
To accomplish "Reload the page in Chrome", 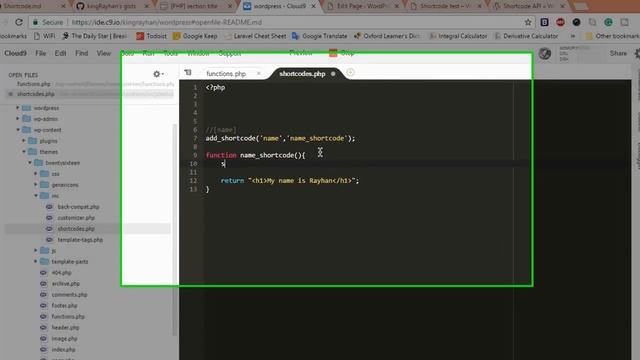I will (x=19, y=22).
